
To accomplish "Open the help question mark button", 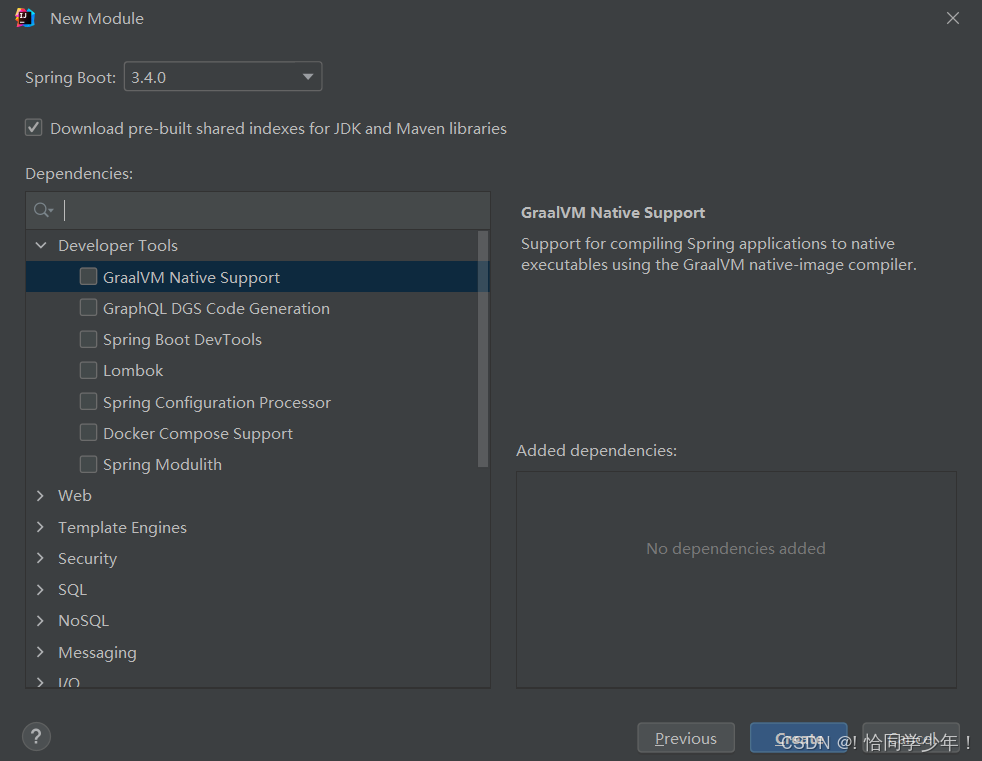I will (x=36, y=737).
